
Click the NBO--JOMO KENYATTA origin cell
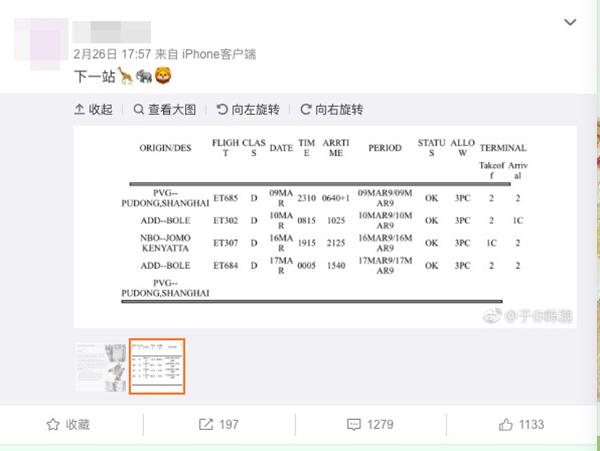point(165,243)
